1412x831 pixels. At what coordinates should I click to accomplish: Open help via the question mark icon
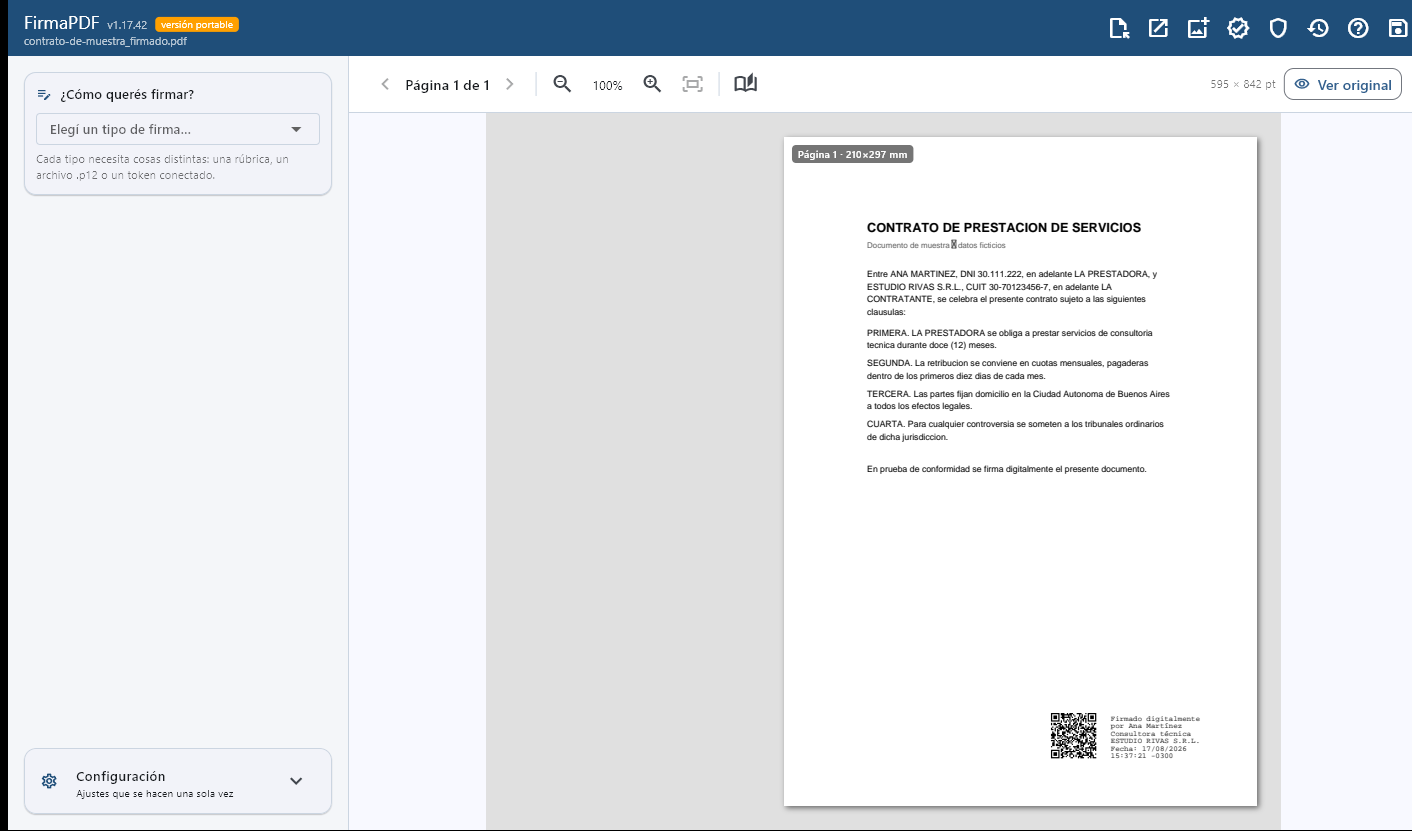1358,28
